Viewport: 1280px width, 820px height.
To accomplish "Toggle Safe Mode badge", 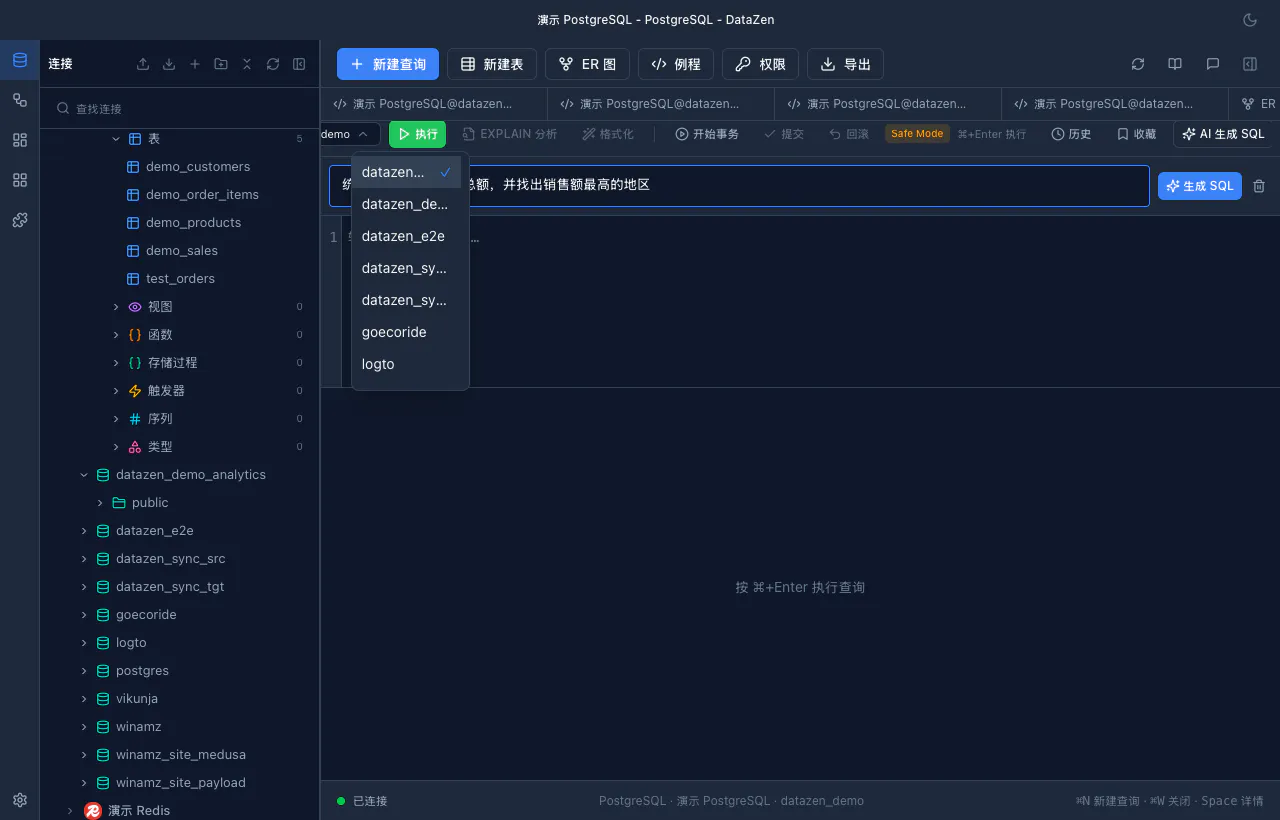I will (917, 134).
